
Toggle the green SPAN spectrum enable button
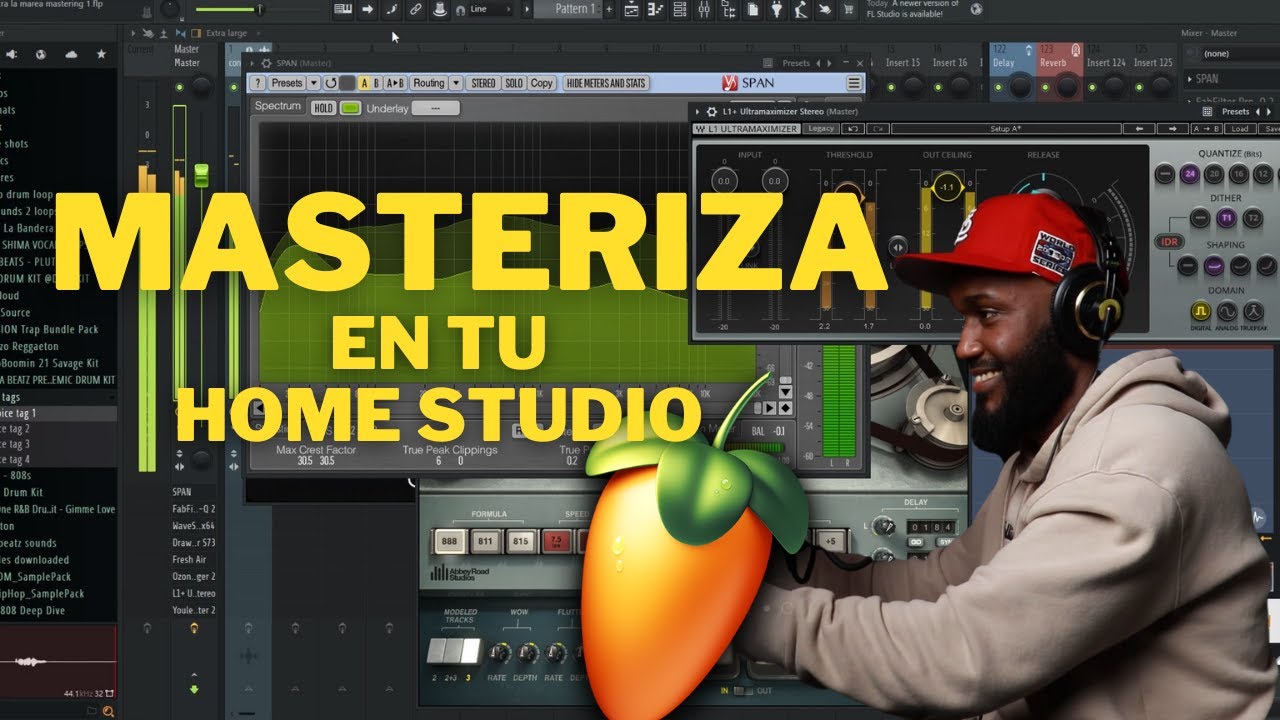[x=350, y=107]
